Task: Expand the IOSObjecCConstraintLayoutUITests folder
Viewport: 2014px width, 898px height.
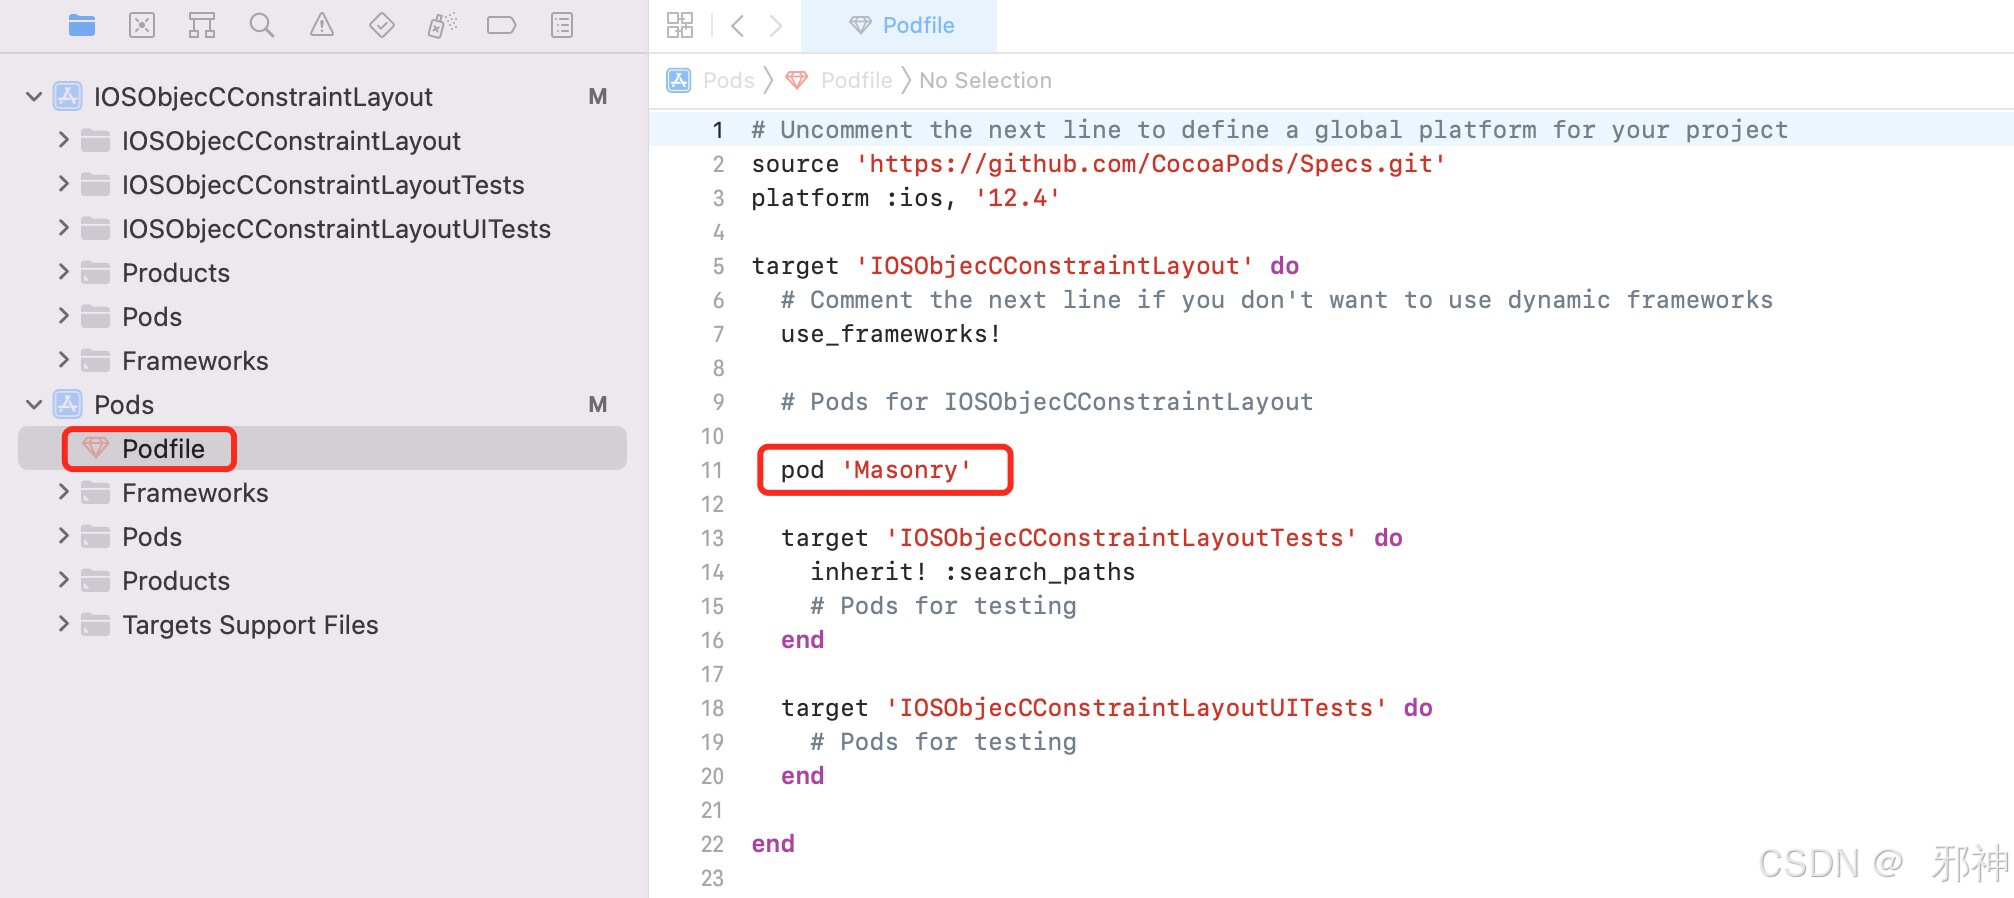Action: click(63, 228)
